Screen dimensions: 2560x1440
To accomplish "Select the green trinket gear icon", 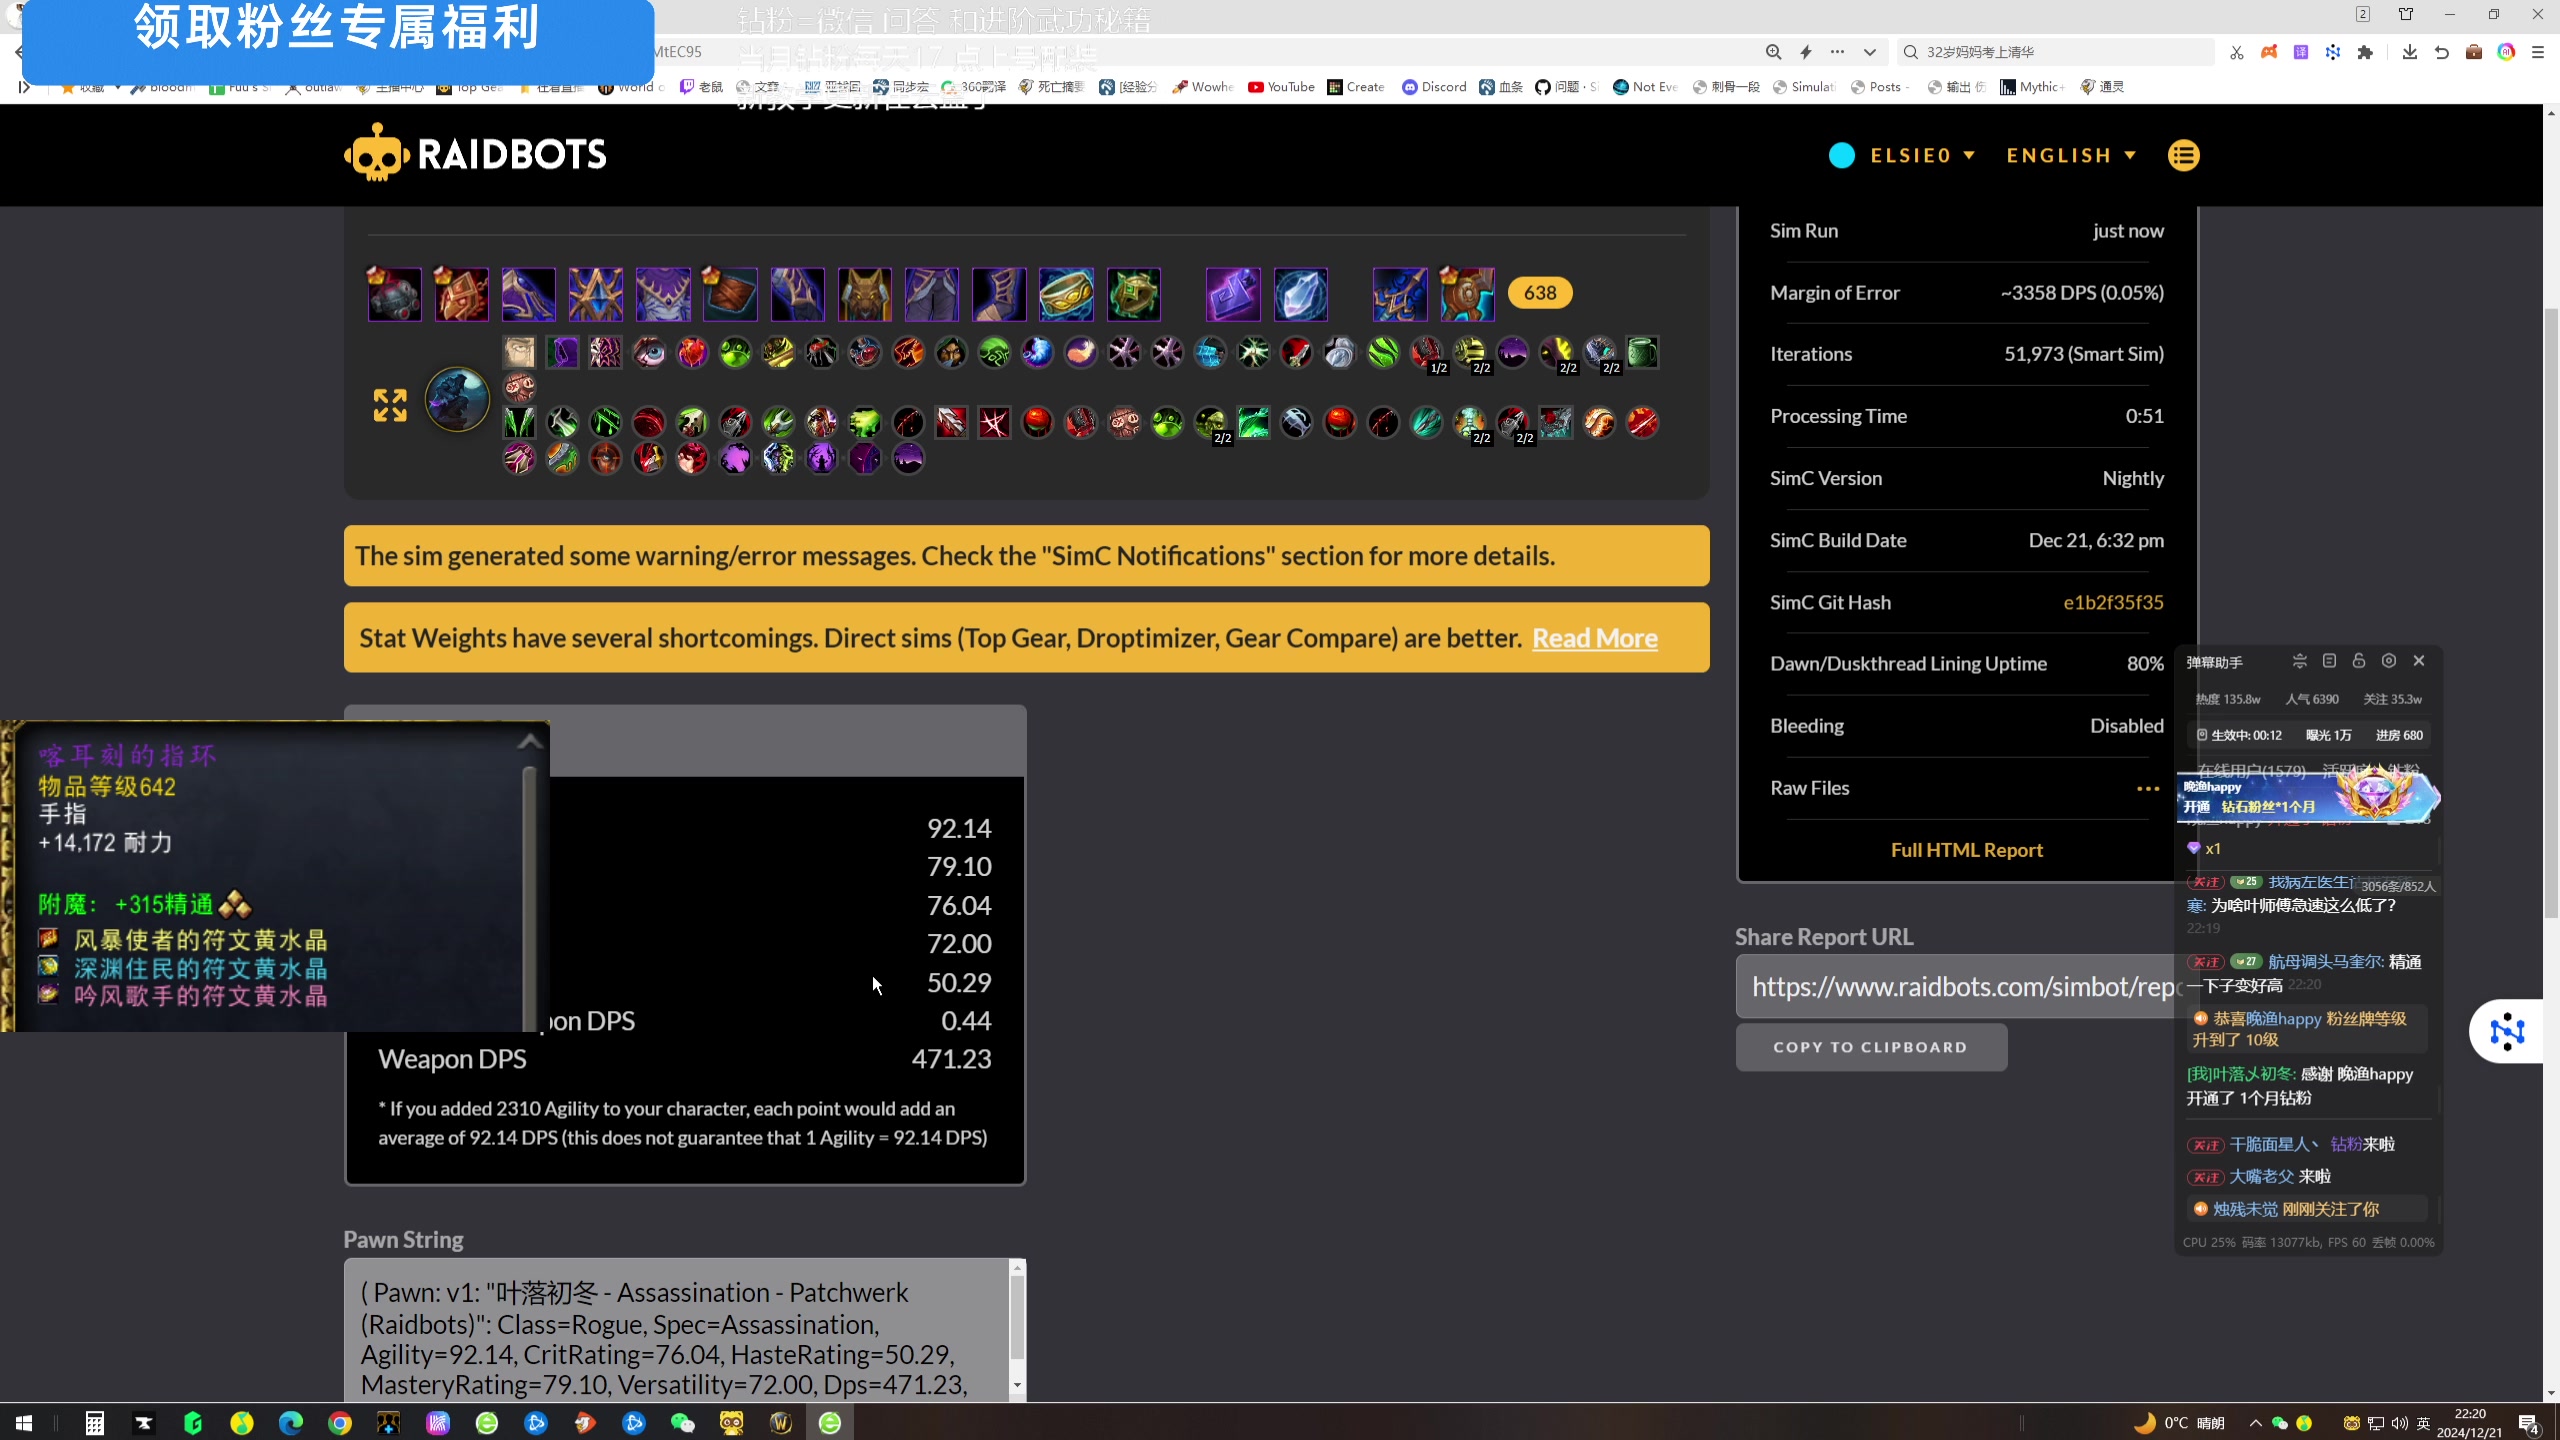I will [x=1133, y=294].
